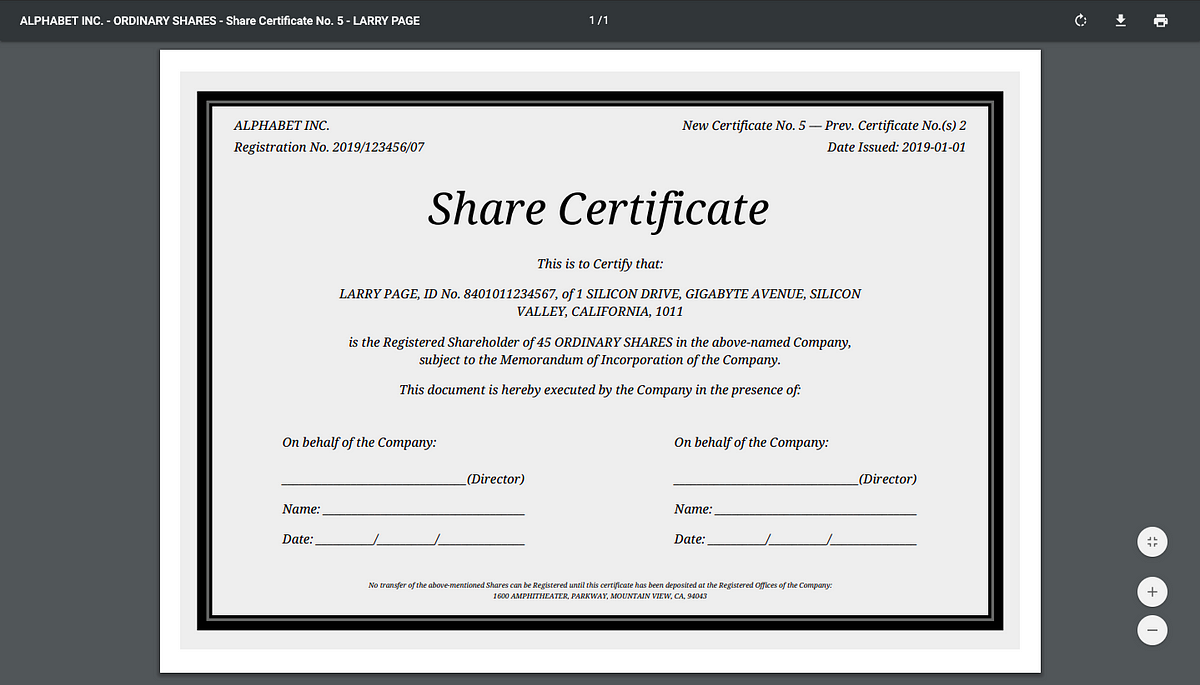Screen dimensions: 1200x685
Task: Click the PDF title in the toolbar
Action: tap(220, 20)
